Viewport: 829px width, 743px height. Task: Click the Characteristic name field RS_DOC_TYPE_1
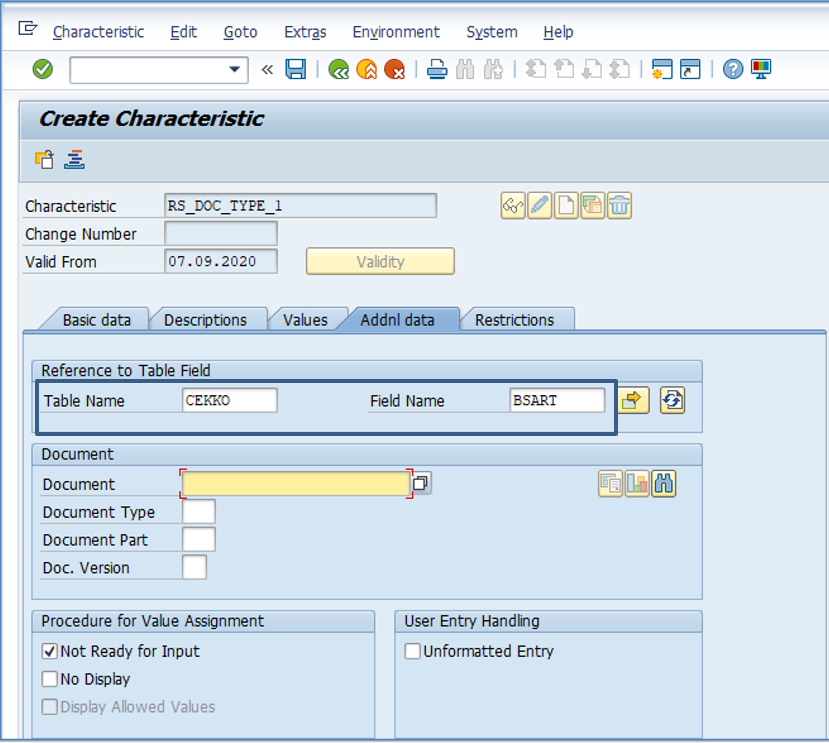tap(300, 206)
